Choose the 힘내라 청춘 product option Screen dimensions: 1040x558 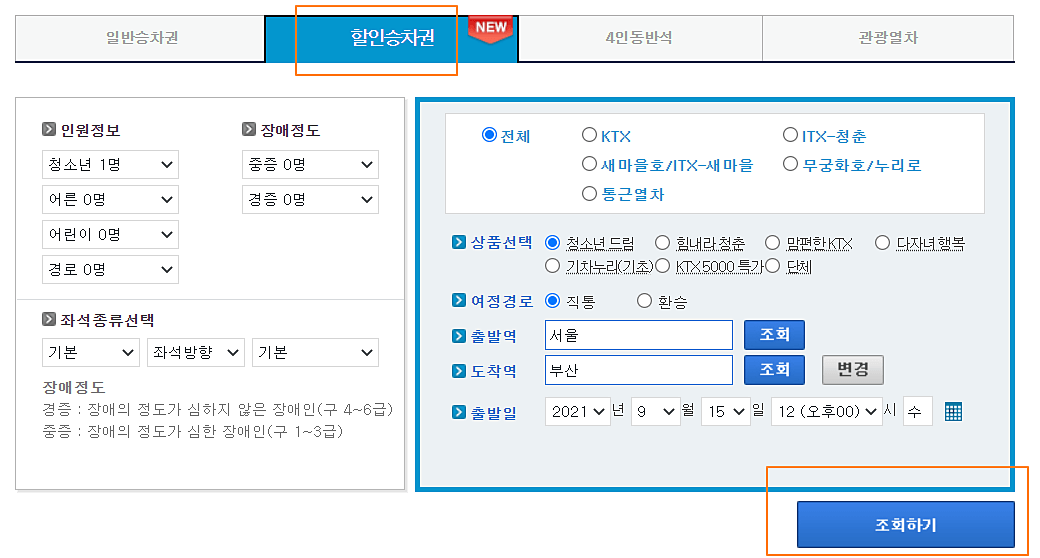click(662, 243)
